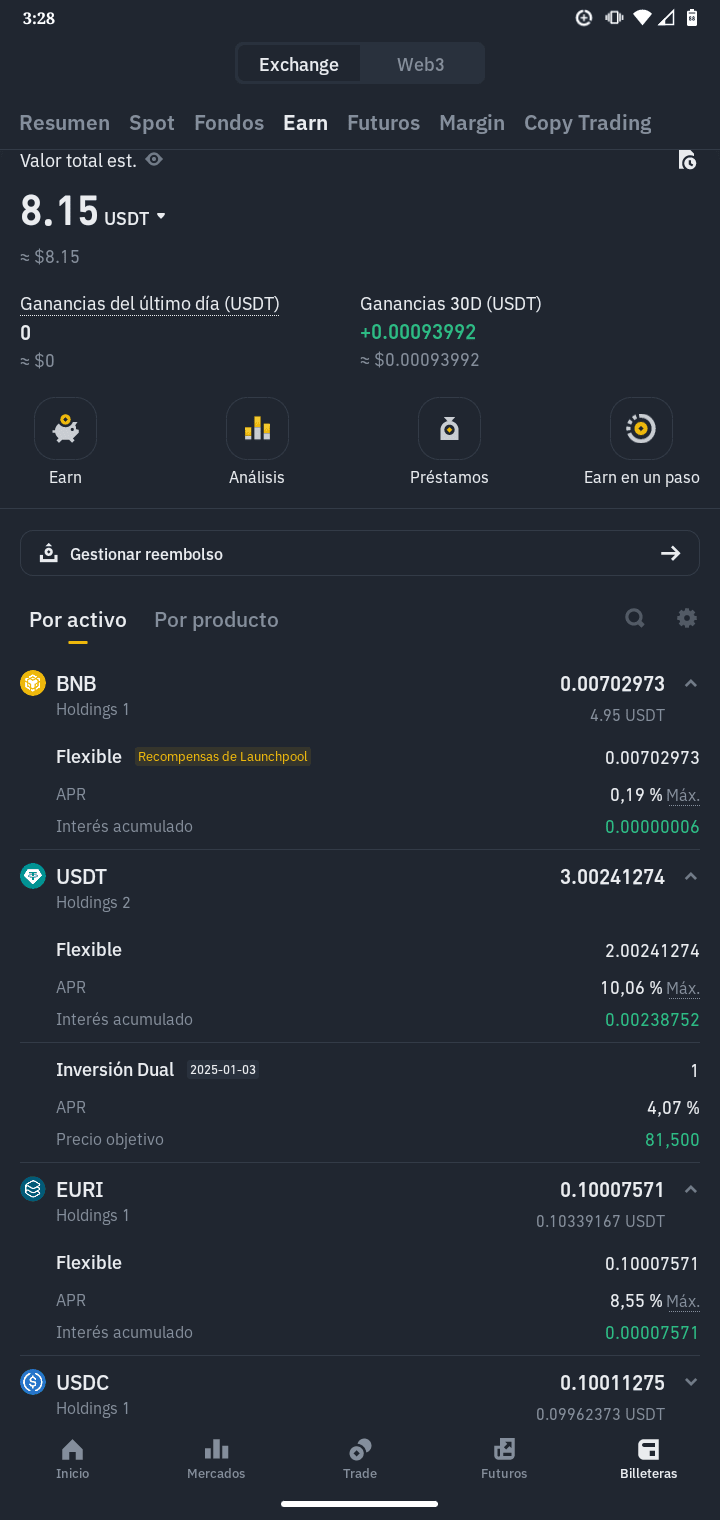Open the USDT currency unit dropdown

[x=135, y=218]
